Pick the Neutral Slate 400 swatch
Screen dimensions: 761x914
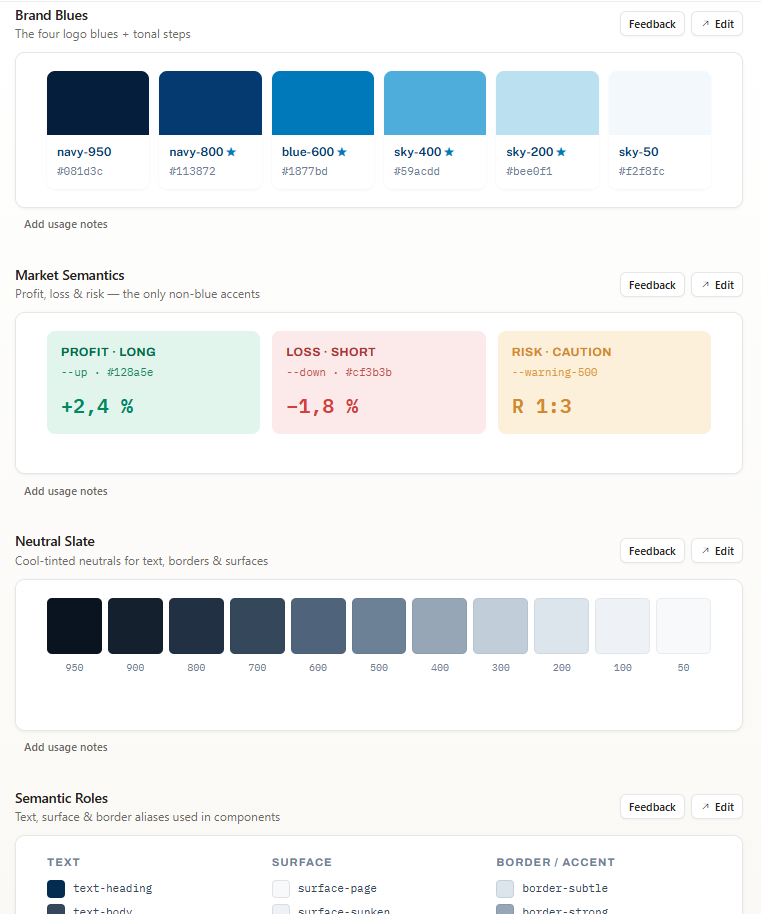439,626
